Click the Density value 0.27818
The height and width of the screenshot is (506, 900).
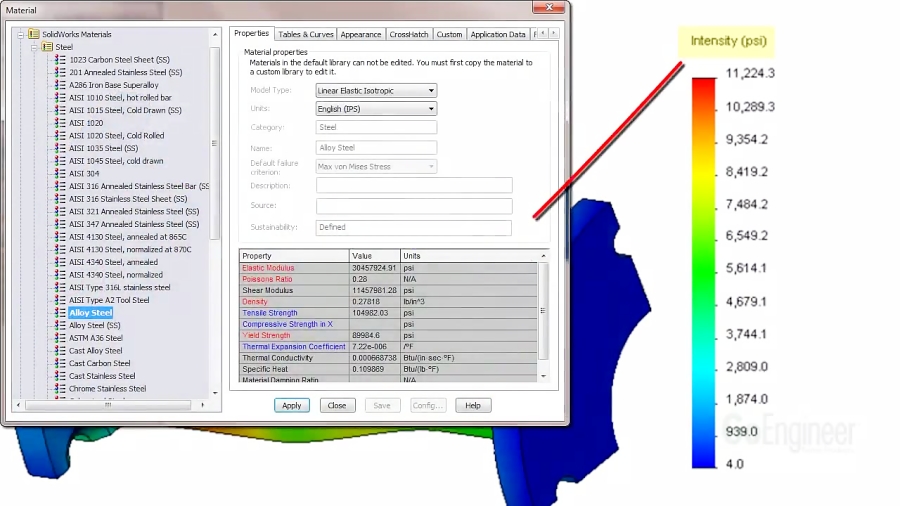point(366,302)
